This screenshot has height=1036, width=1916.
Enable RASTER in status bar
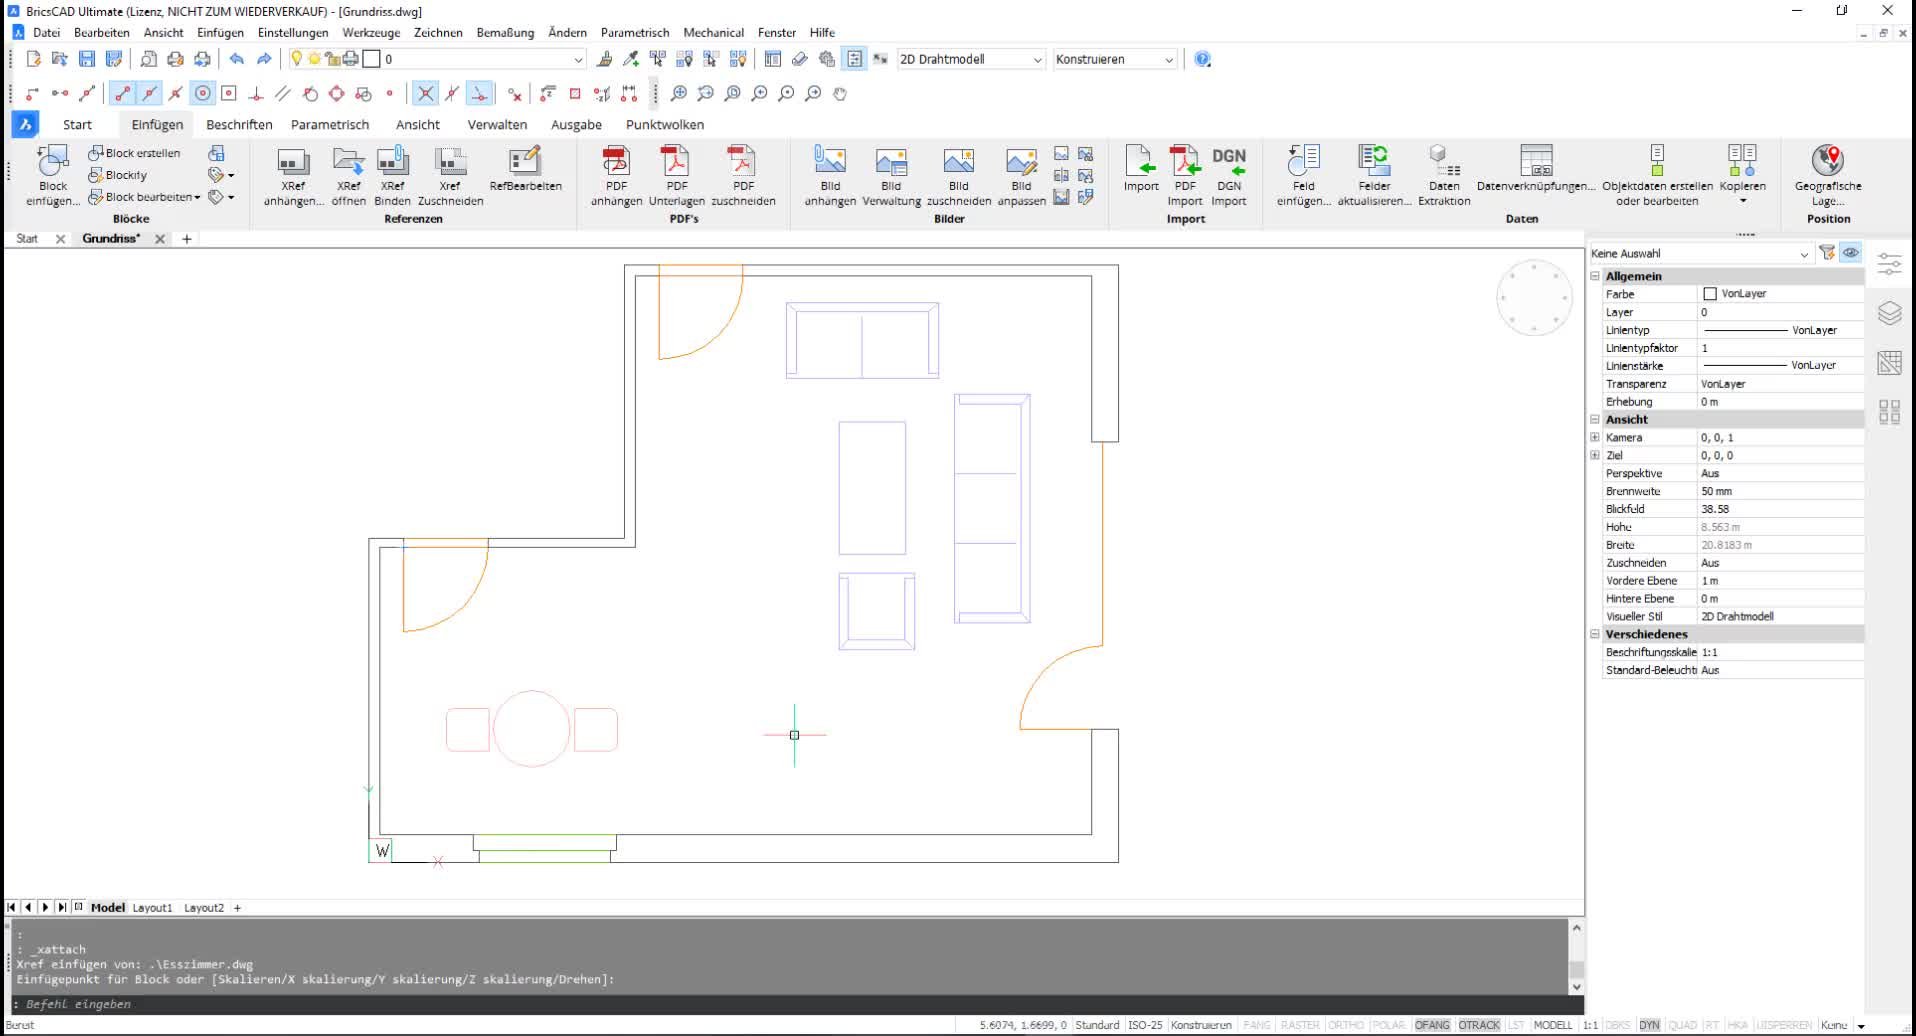click(x=1300, y=1025)
